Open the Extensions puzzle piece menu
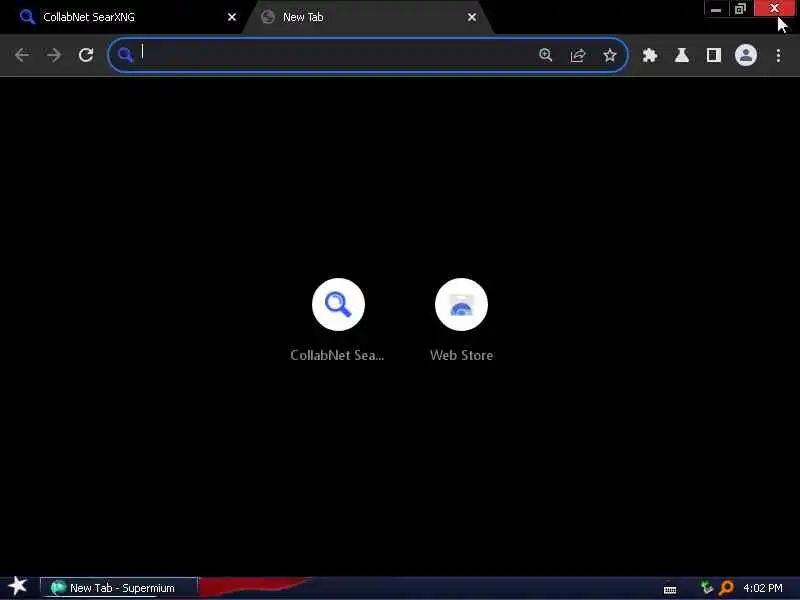Screen dimensions: 800x600 point(649,55)
